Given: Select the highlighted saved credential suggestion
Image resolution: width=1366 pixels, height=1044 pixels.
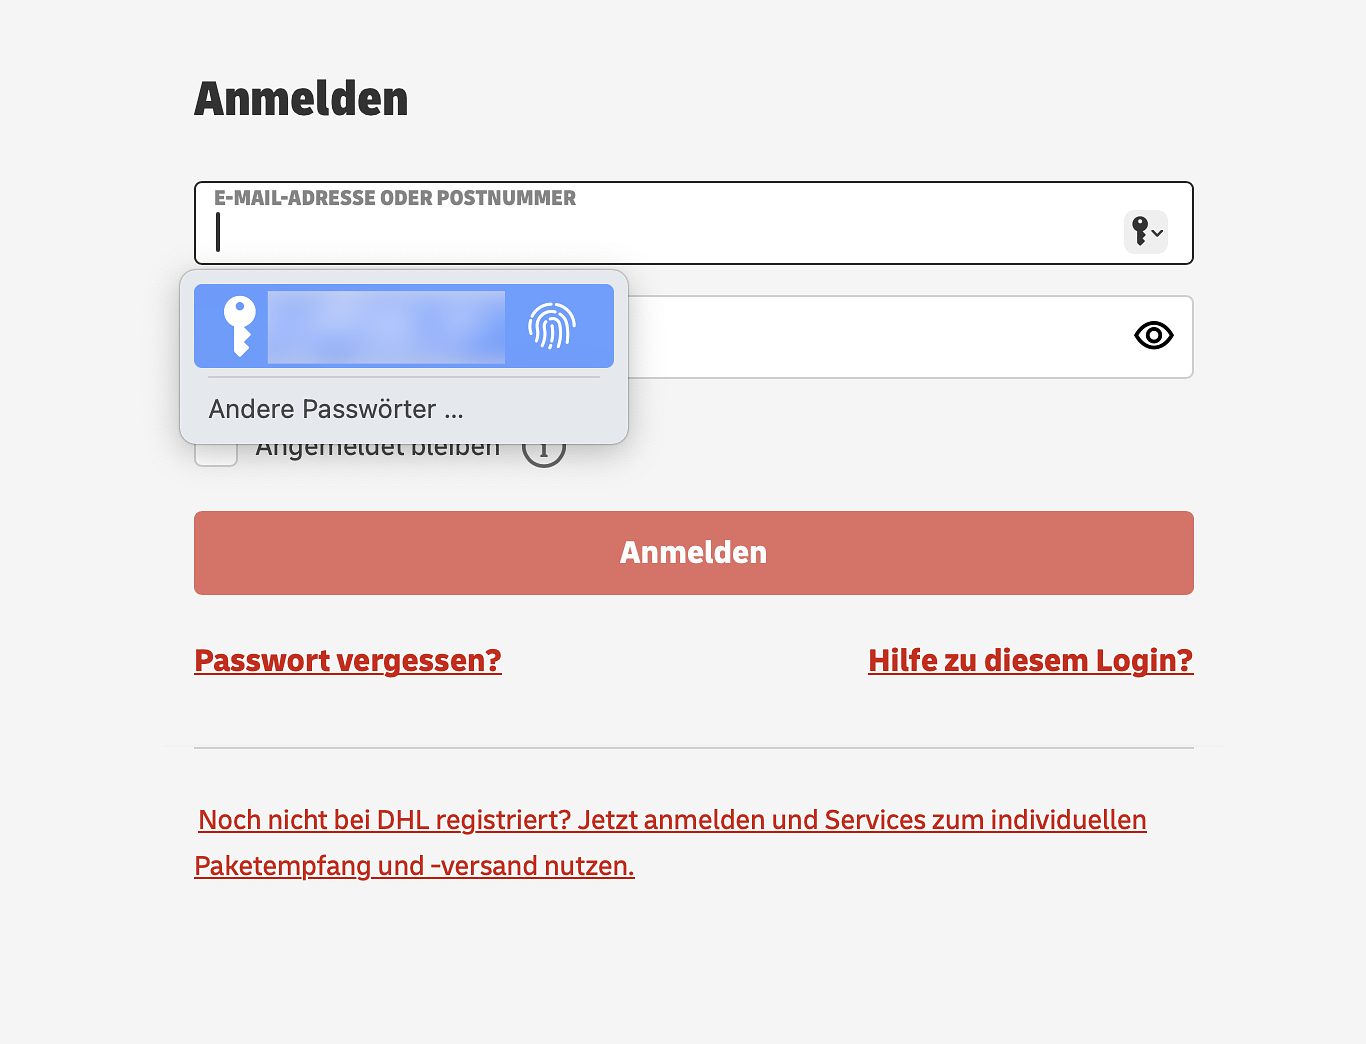Looking at the screenshot, I should coord(400,326).
